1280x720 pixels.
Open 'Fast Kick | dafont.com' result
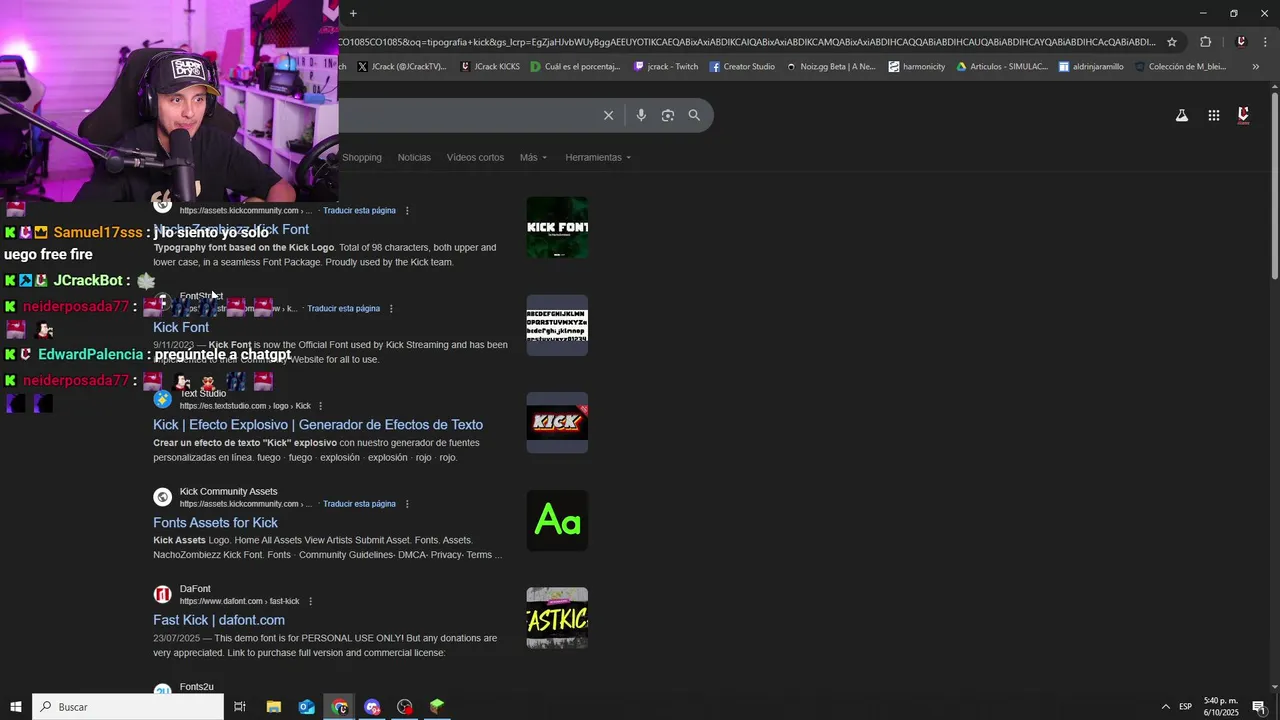pyautogui.click(x=219, y=620)
